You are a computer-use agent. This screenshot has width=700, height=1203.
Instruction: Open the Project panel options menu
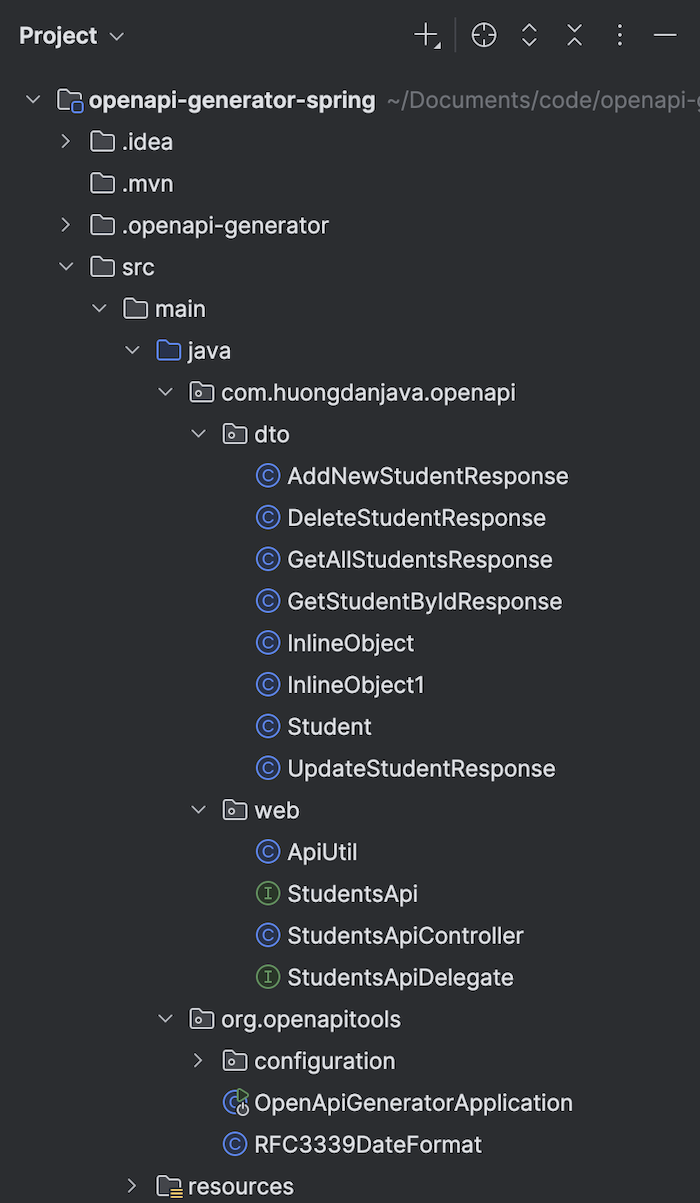coord(620,36)
